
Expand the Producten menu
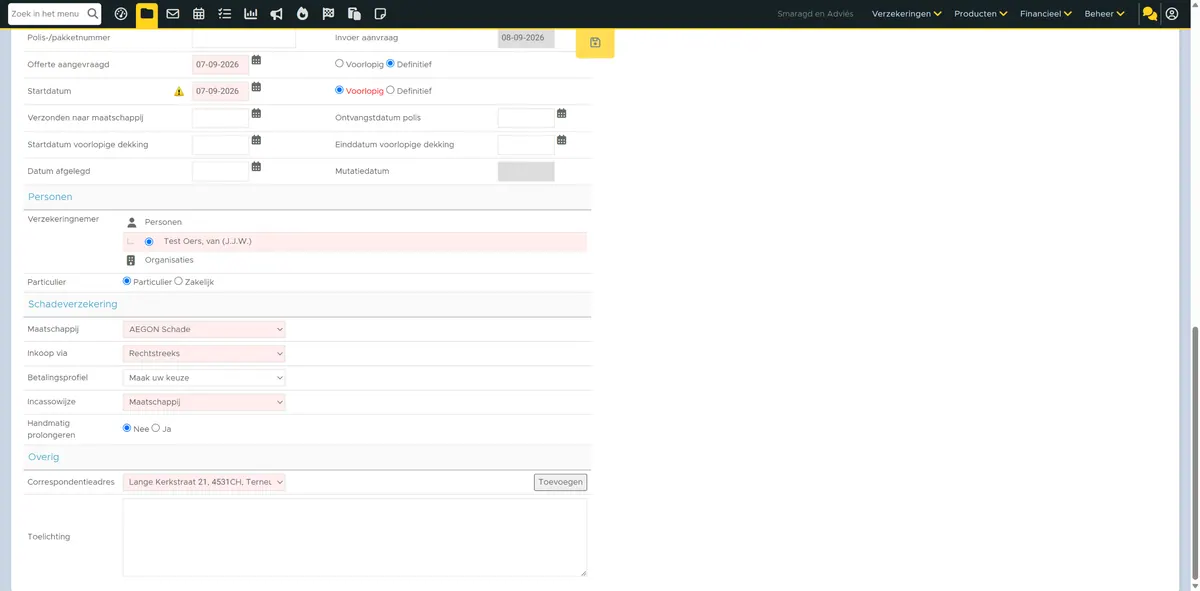click(980, 14)
